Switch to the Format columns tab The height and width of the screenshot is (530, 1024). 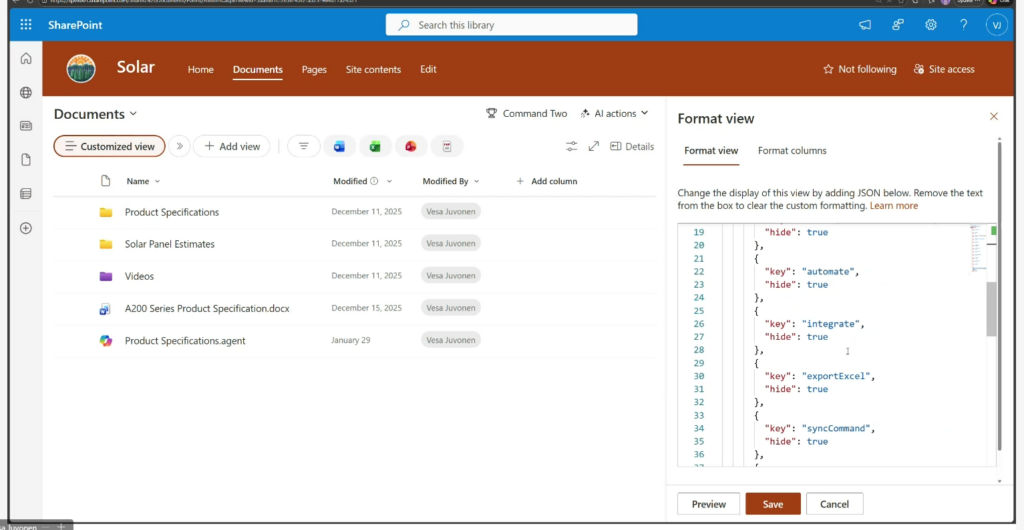pyautogui.click(x=792, y=151)
